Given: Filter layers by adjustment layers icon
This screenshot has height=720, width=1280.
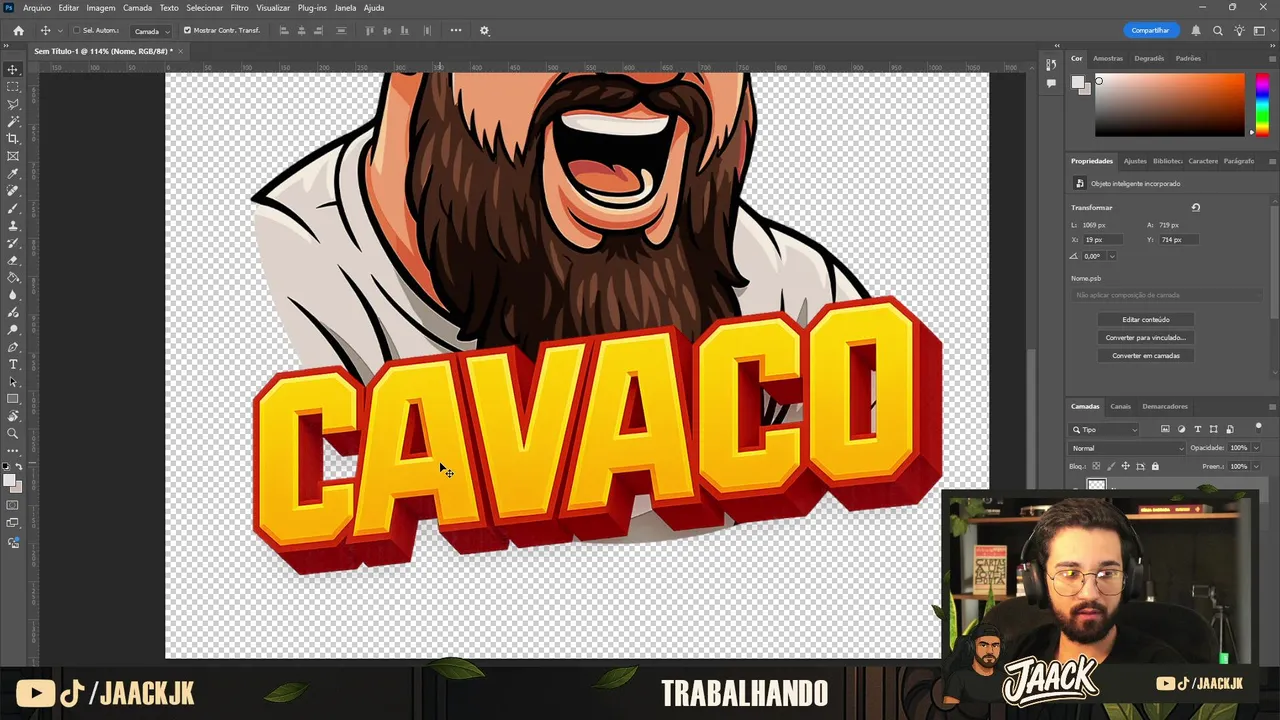Looking at the screenshot, I should coord(1181,429).
